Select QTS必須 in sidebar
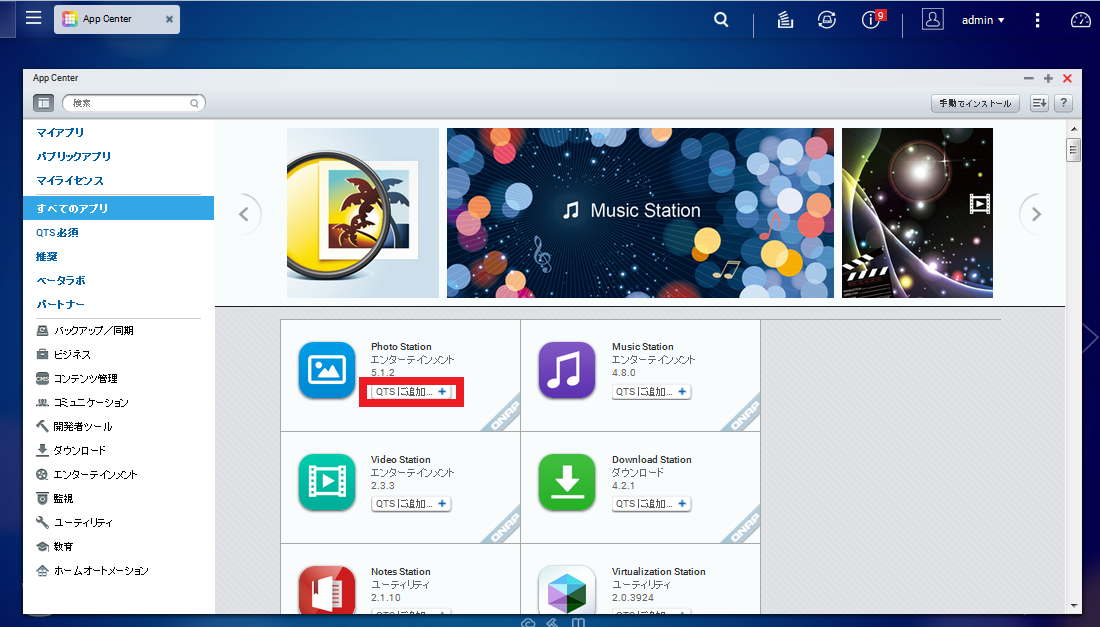The image size is (1100, 627). pyautogui.click(x=58, y=232)
